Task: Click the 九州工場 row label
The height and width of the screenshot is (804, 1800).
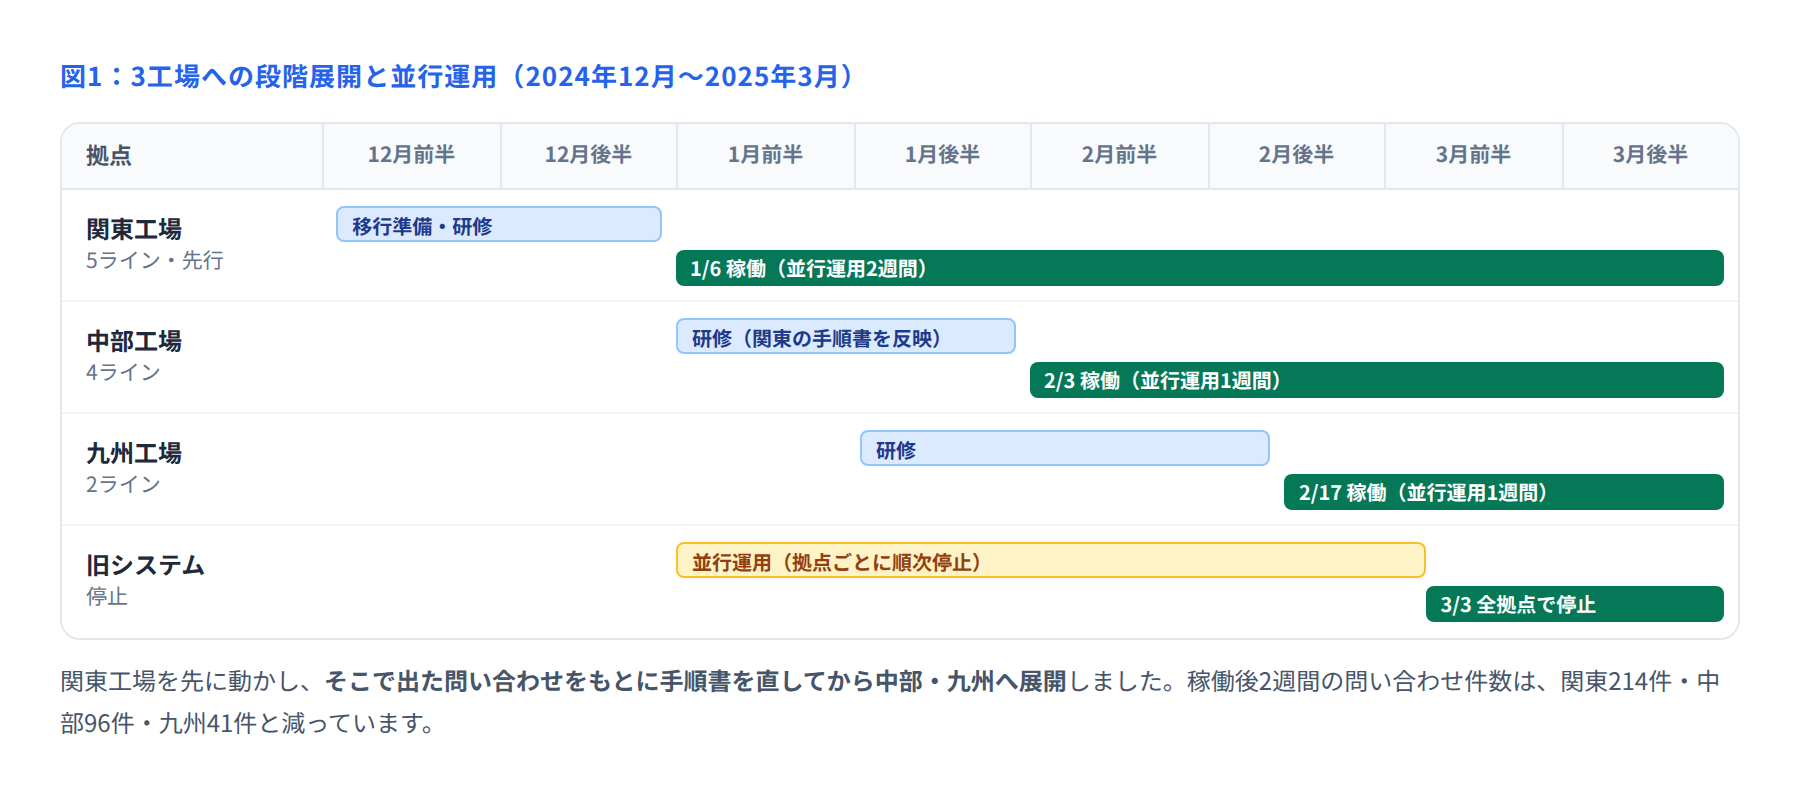Action: tap(134, 453)
